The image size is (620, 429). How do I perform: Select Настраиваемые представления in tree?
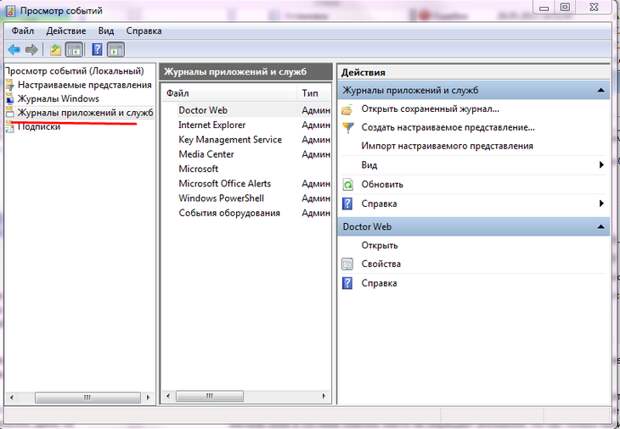(85, 85)
